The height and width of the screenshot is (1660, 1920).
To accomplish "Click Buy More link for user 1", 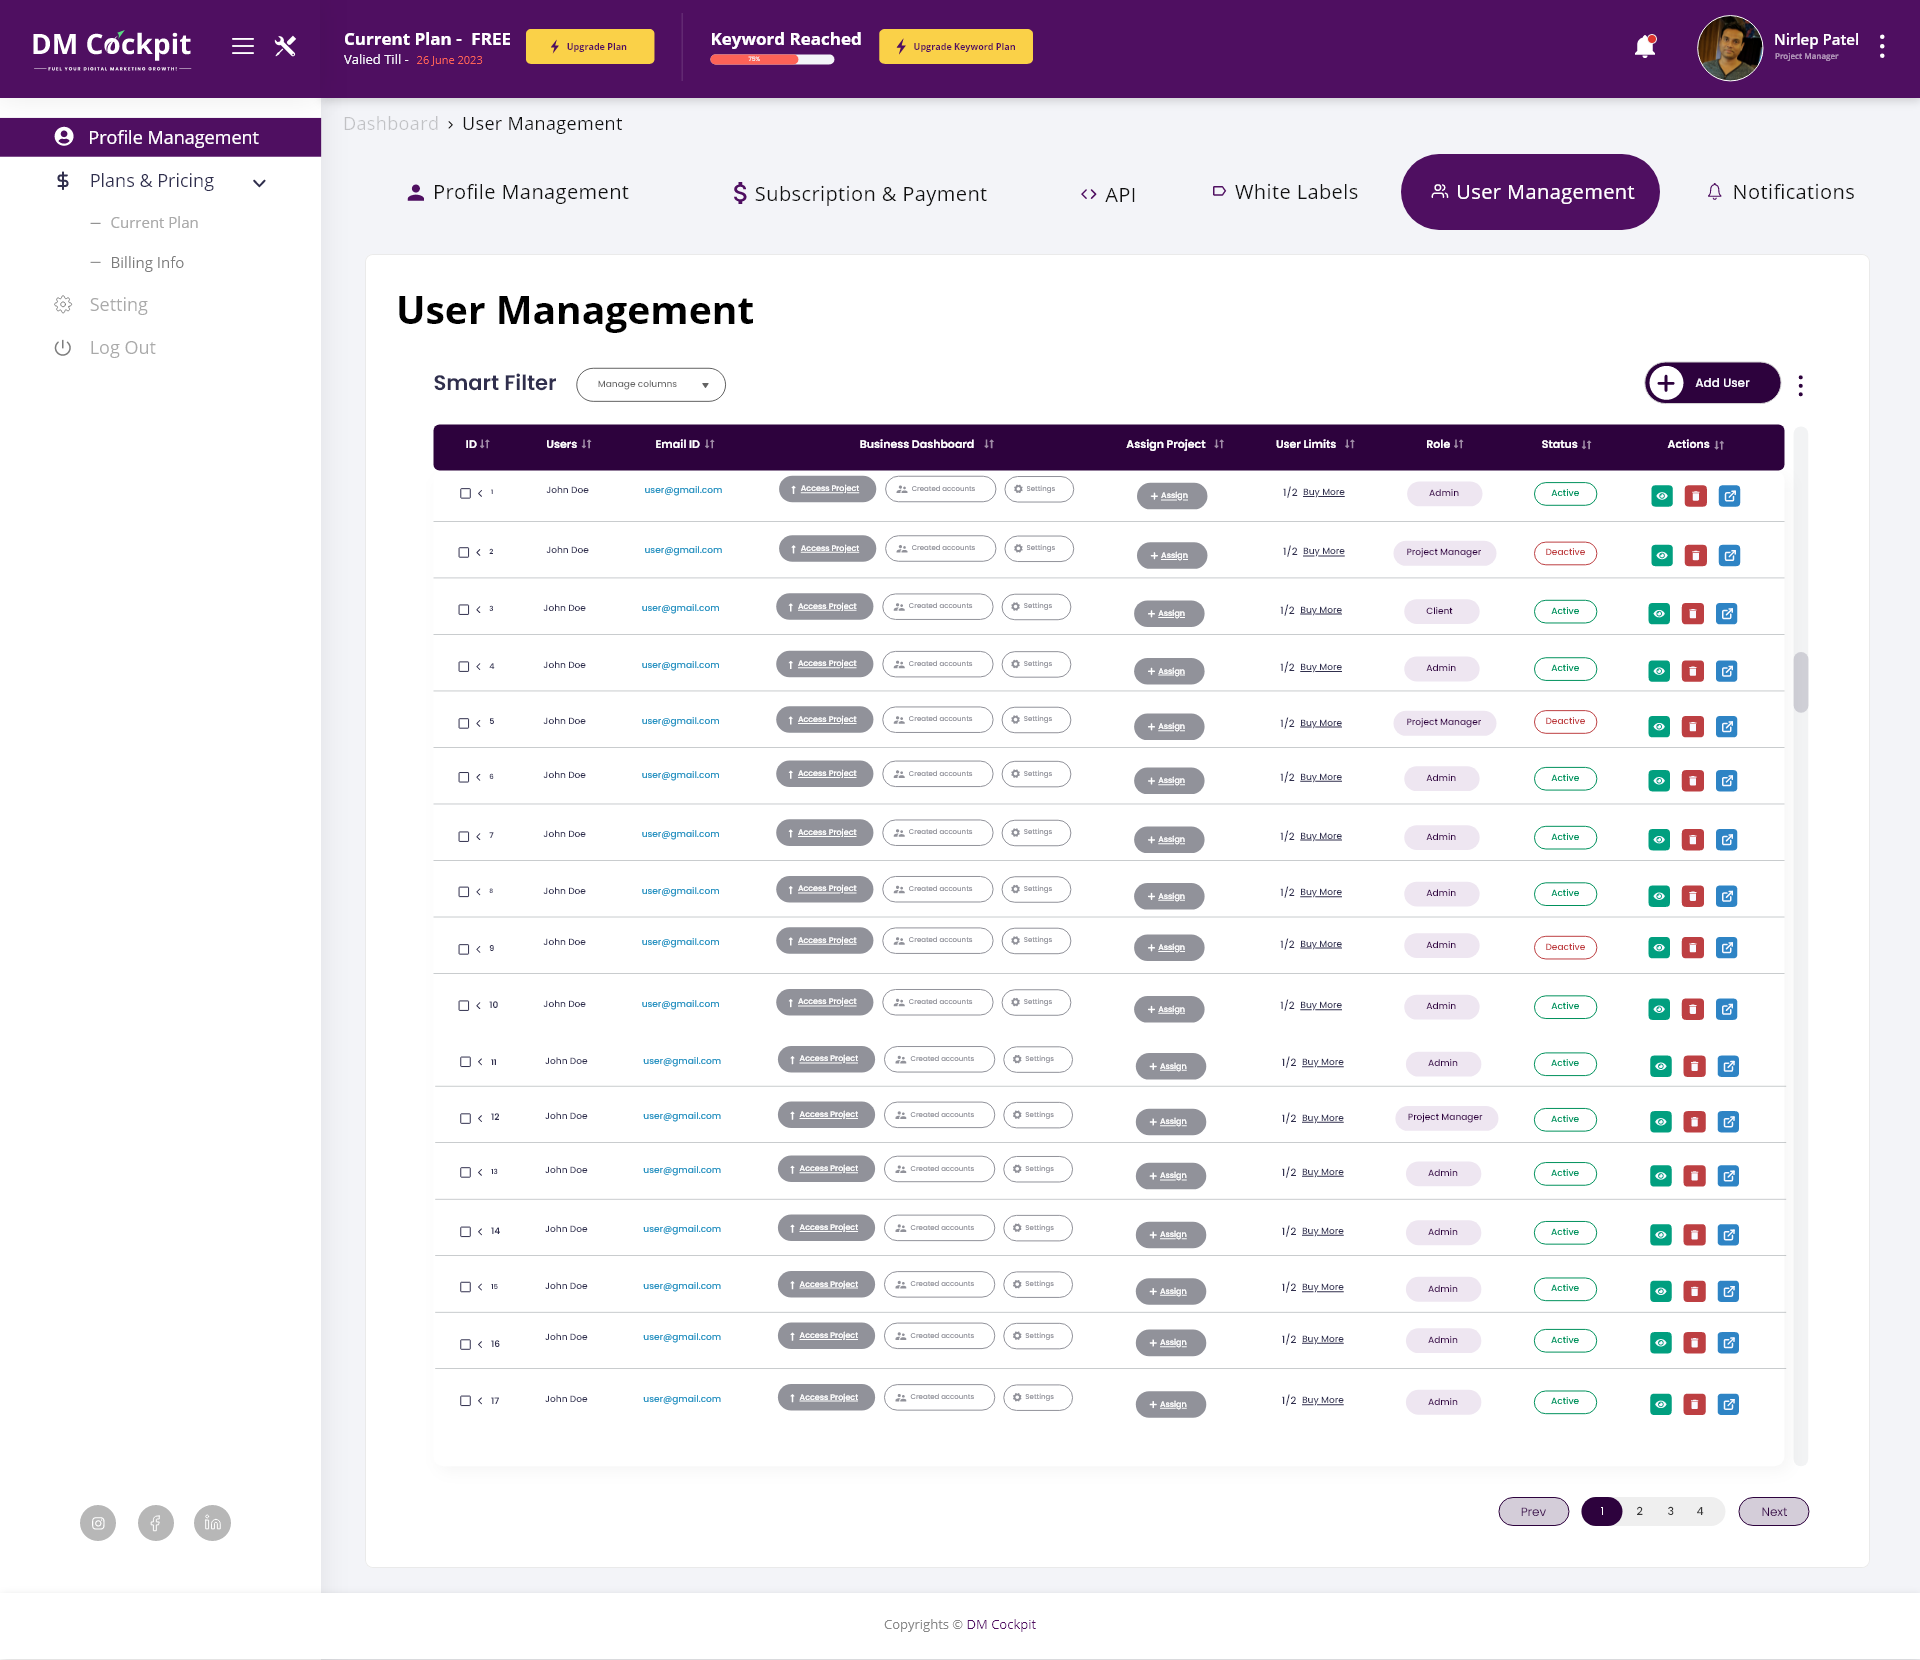I will pos(1323,493).
